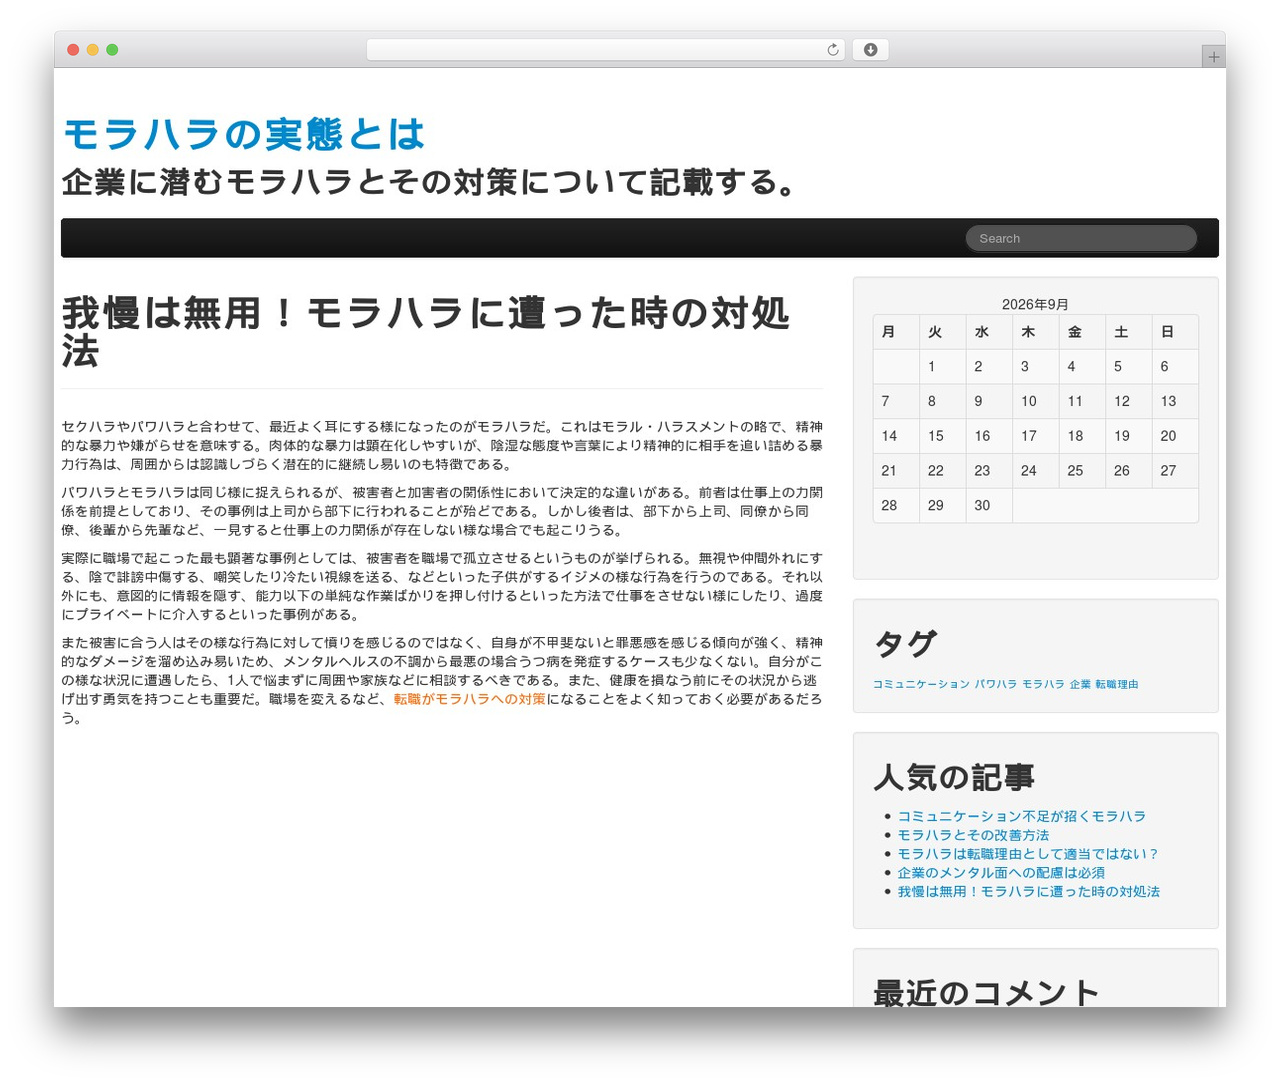Click the calendar caption 2026年9月
This screenshot has height=1084, width=1280.
point(1035,305)
